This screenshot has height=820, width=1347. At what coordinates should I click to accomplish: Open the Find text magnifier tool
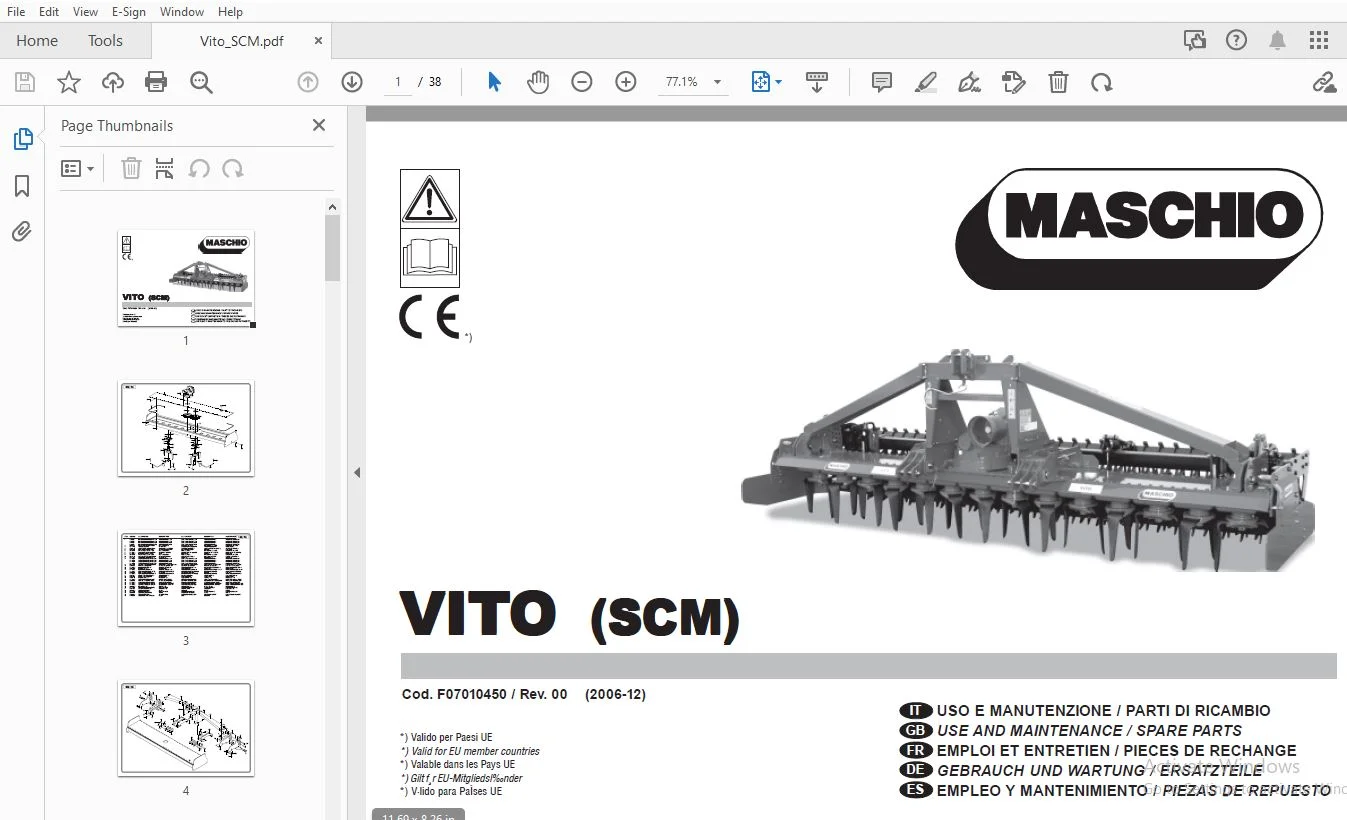pyautogui.click(x=201, y=82)
